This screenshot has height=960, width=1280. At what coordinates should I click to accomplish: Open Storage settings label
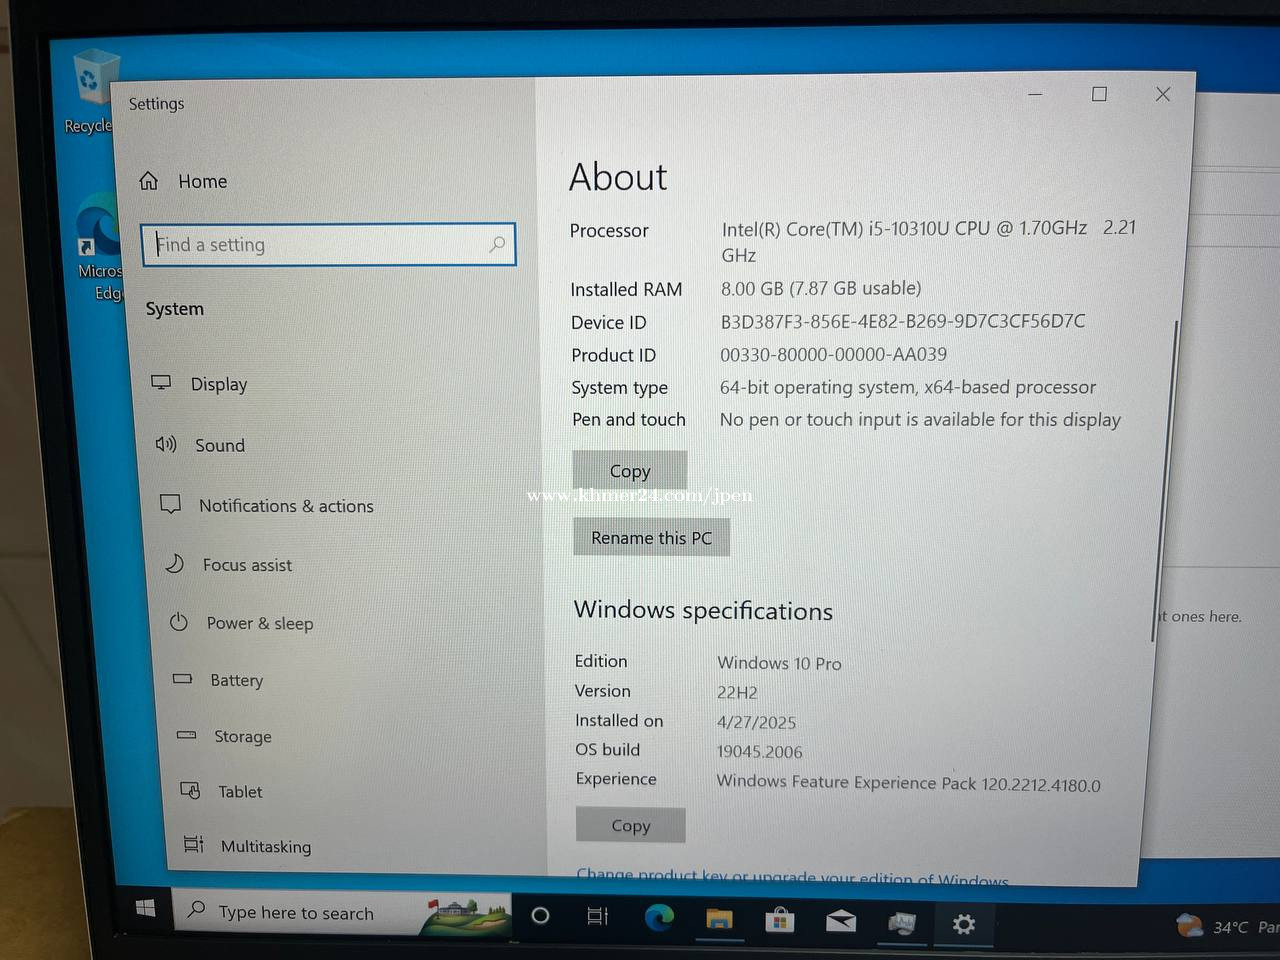(x=243, y=737)
